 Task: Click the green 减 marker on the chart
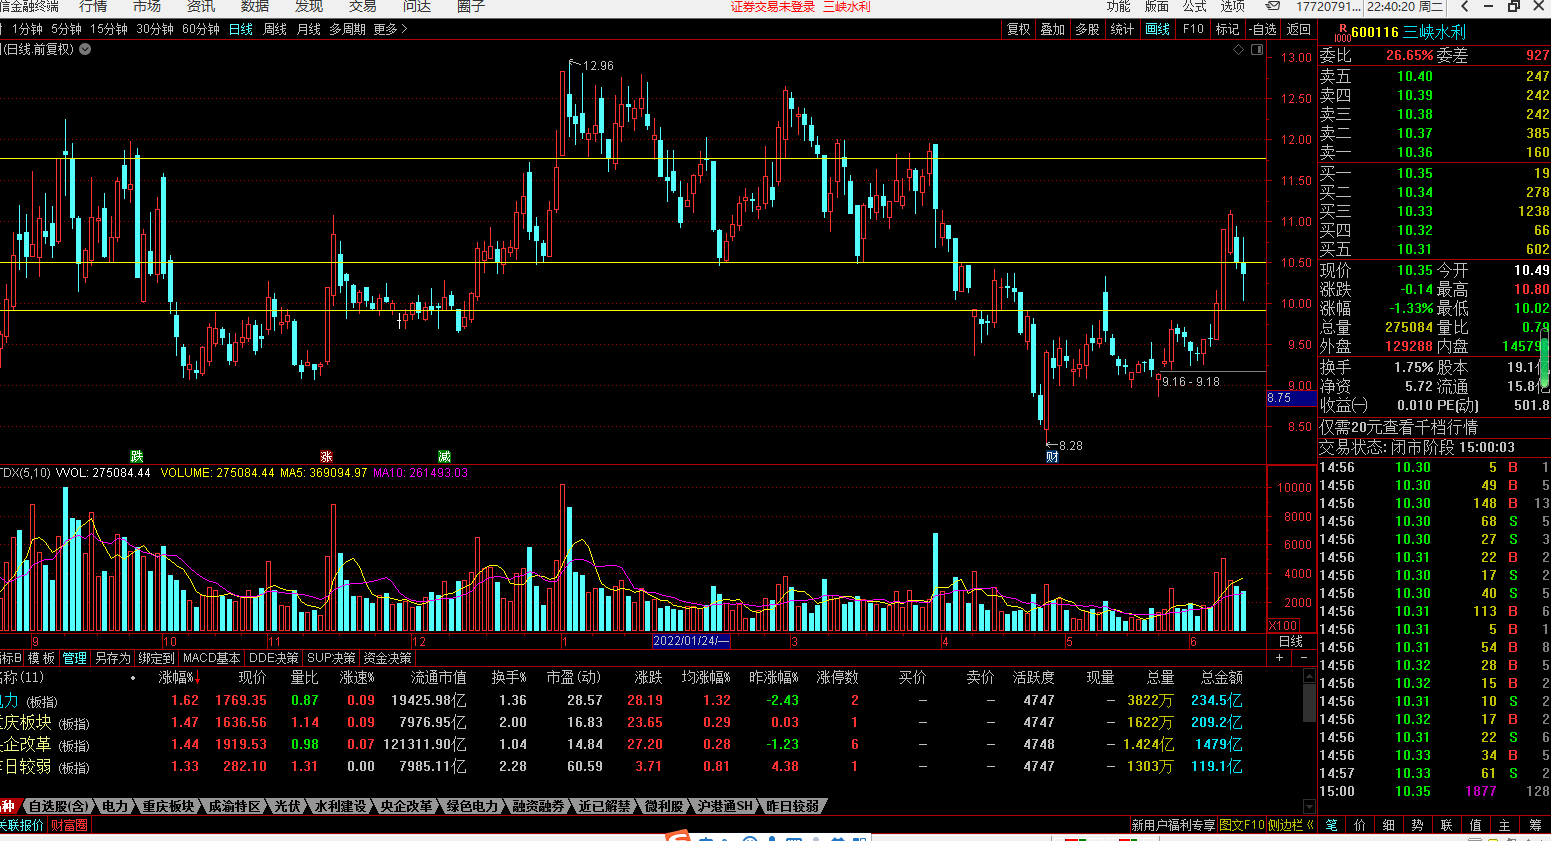point(444,456)
